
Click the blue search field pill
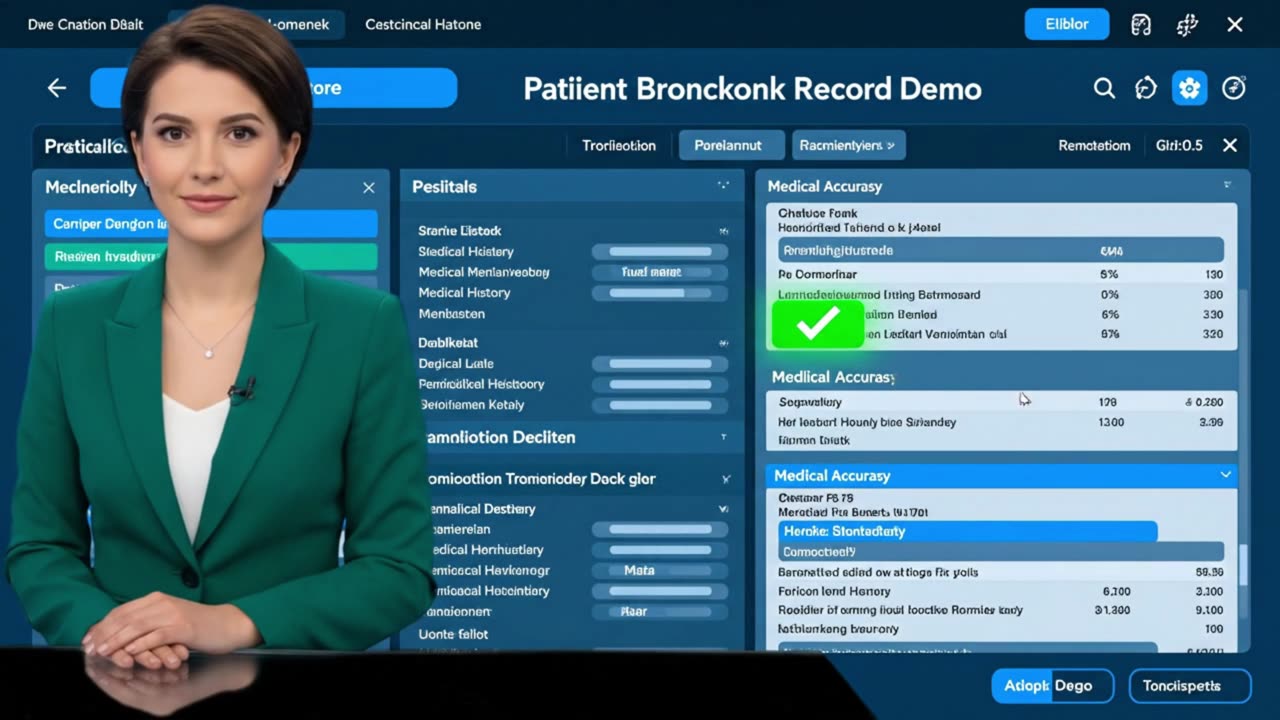click(273, 88)
